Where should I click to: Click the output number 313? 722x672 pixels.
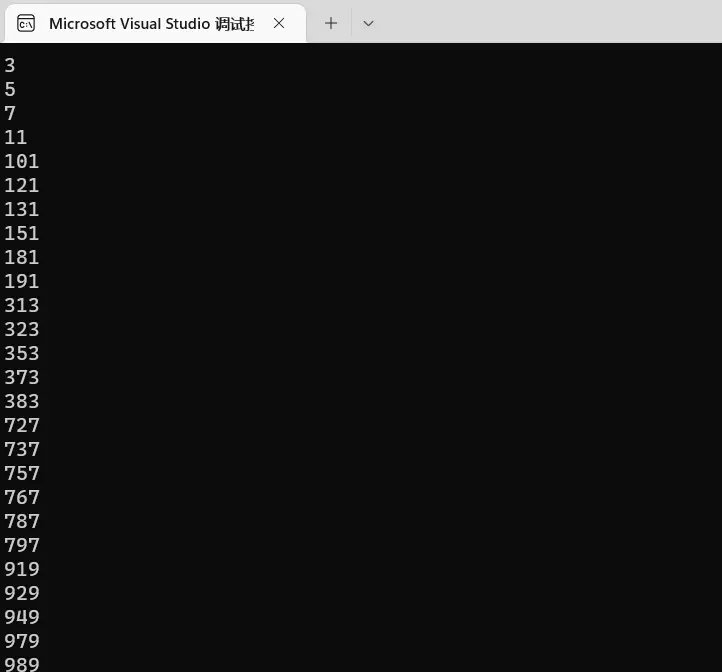pos(22,305)
